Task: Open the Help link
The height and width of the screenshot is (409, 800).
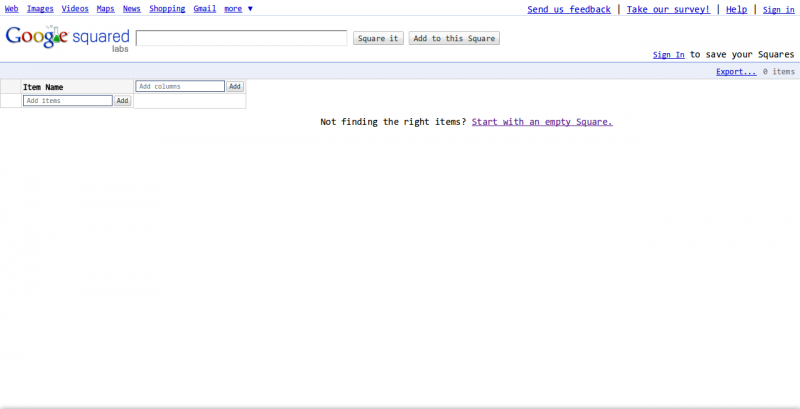Action: pos(736,9)
